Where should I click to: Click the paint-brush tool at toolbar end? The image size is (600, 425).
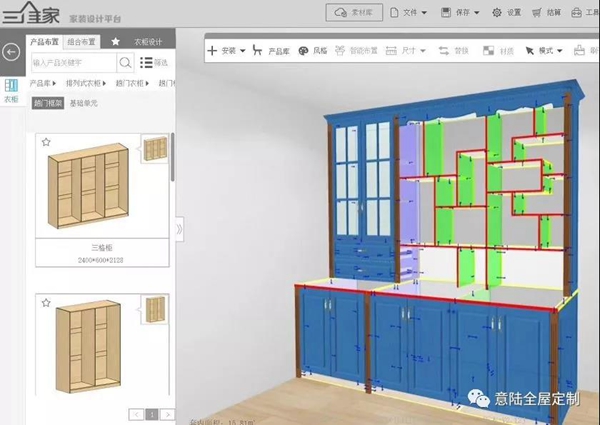point(579,50)
